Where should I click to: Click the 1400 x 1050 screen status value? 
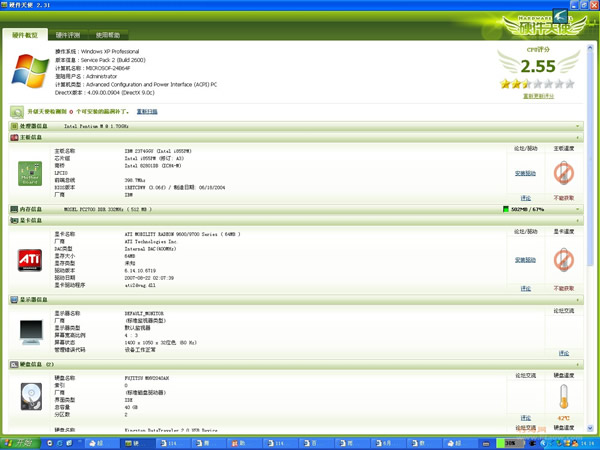click(161, 342)
